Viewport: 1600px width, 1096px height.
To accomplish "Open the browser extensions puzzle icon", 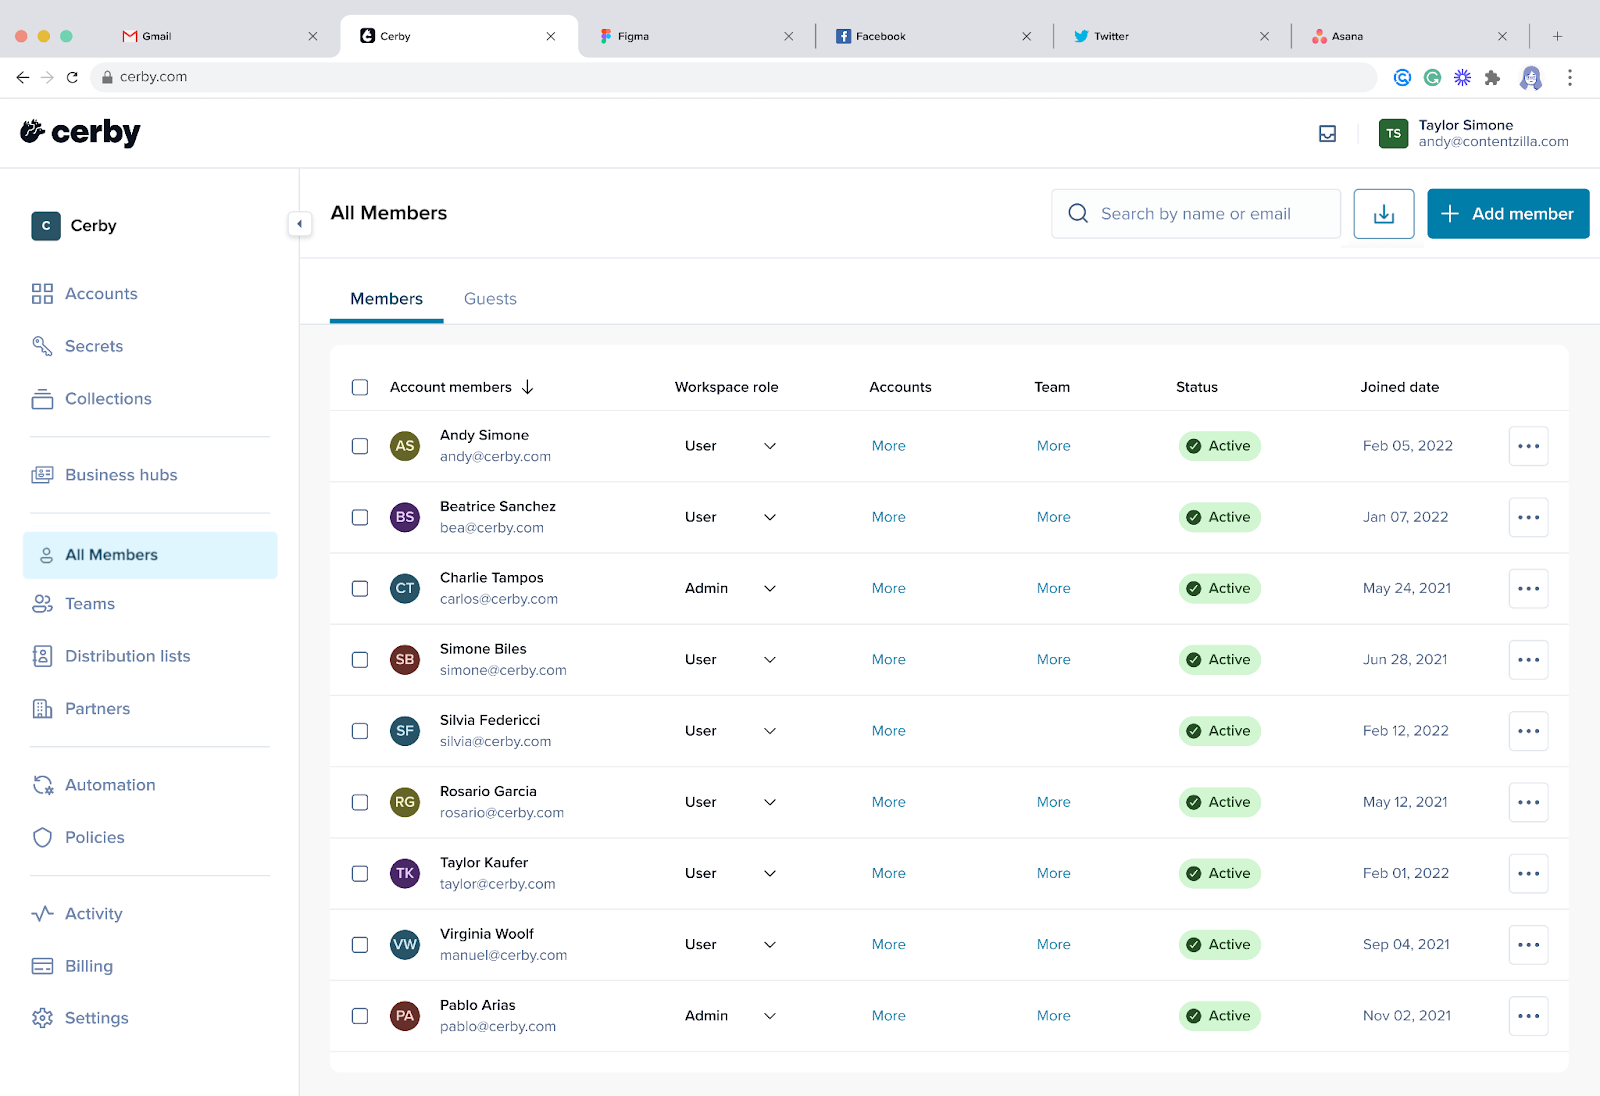I will (1492, 77).
